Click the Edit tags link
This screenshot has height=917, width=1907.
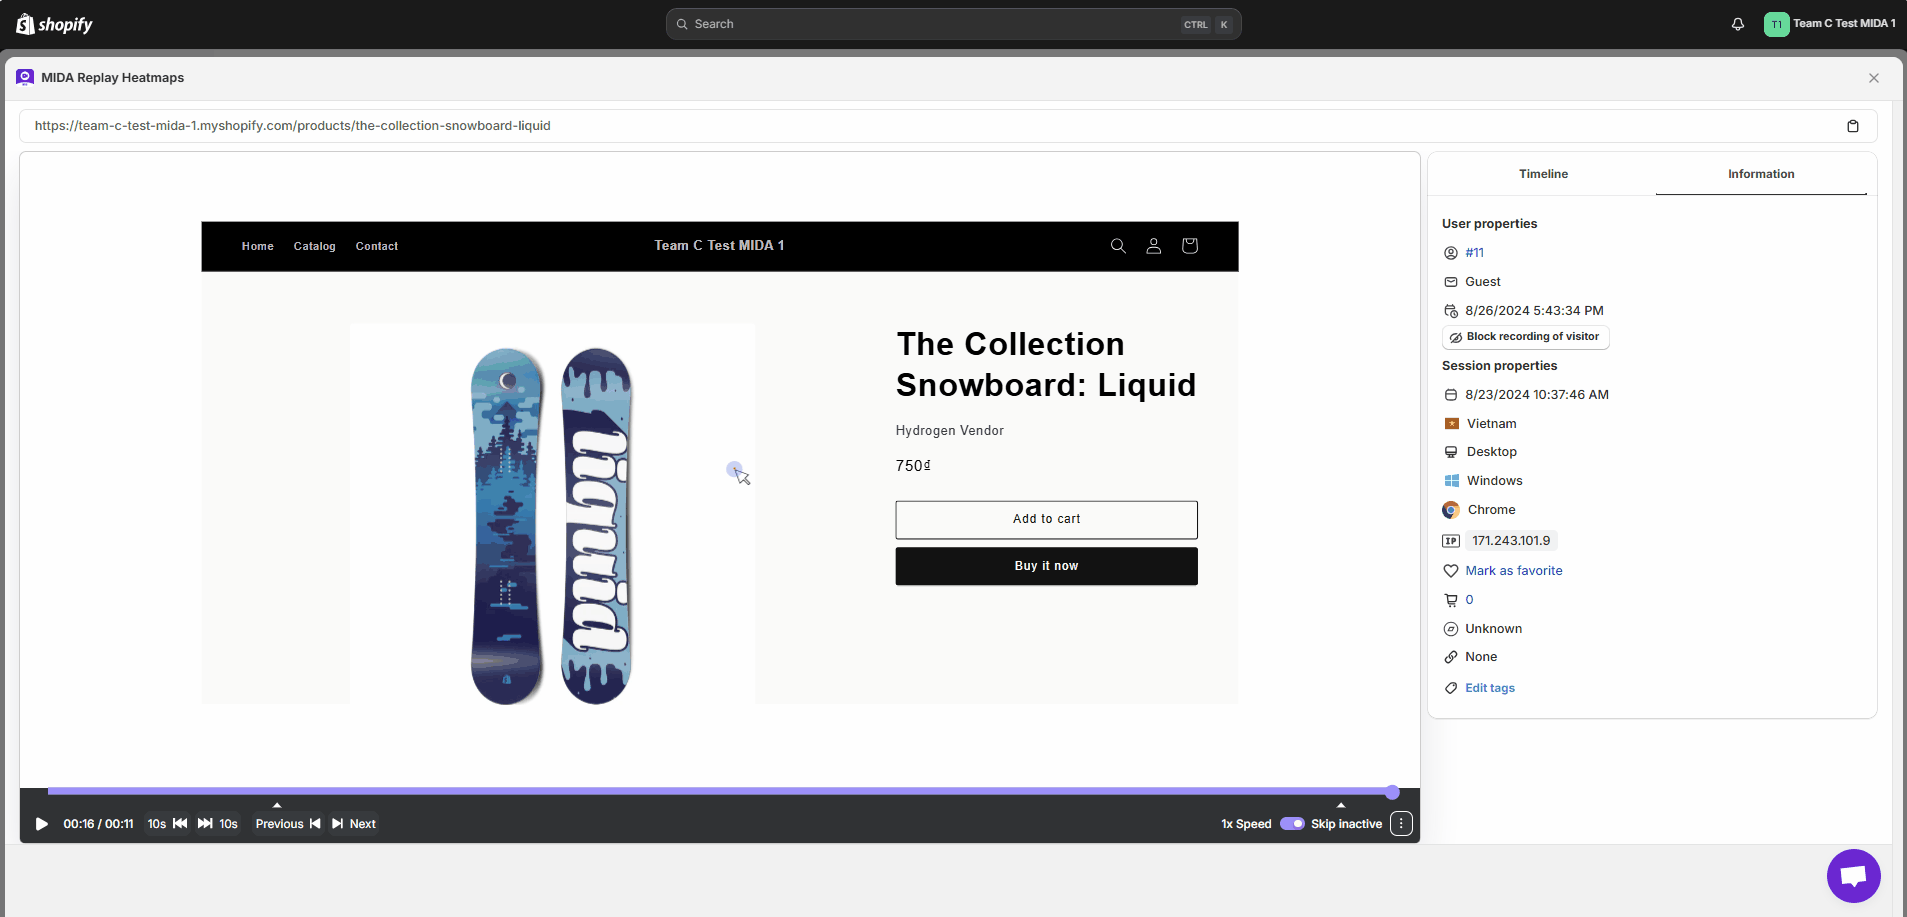coord(1489,688)
